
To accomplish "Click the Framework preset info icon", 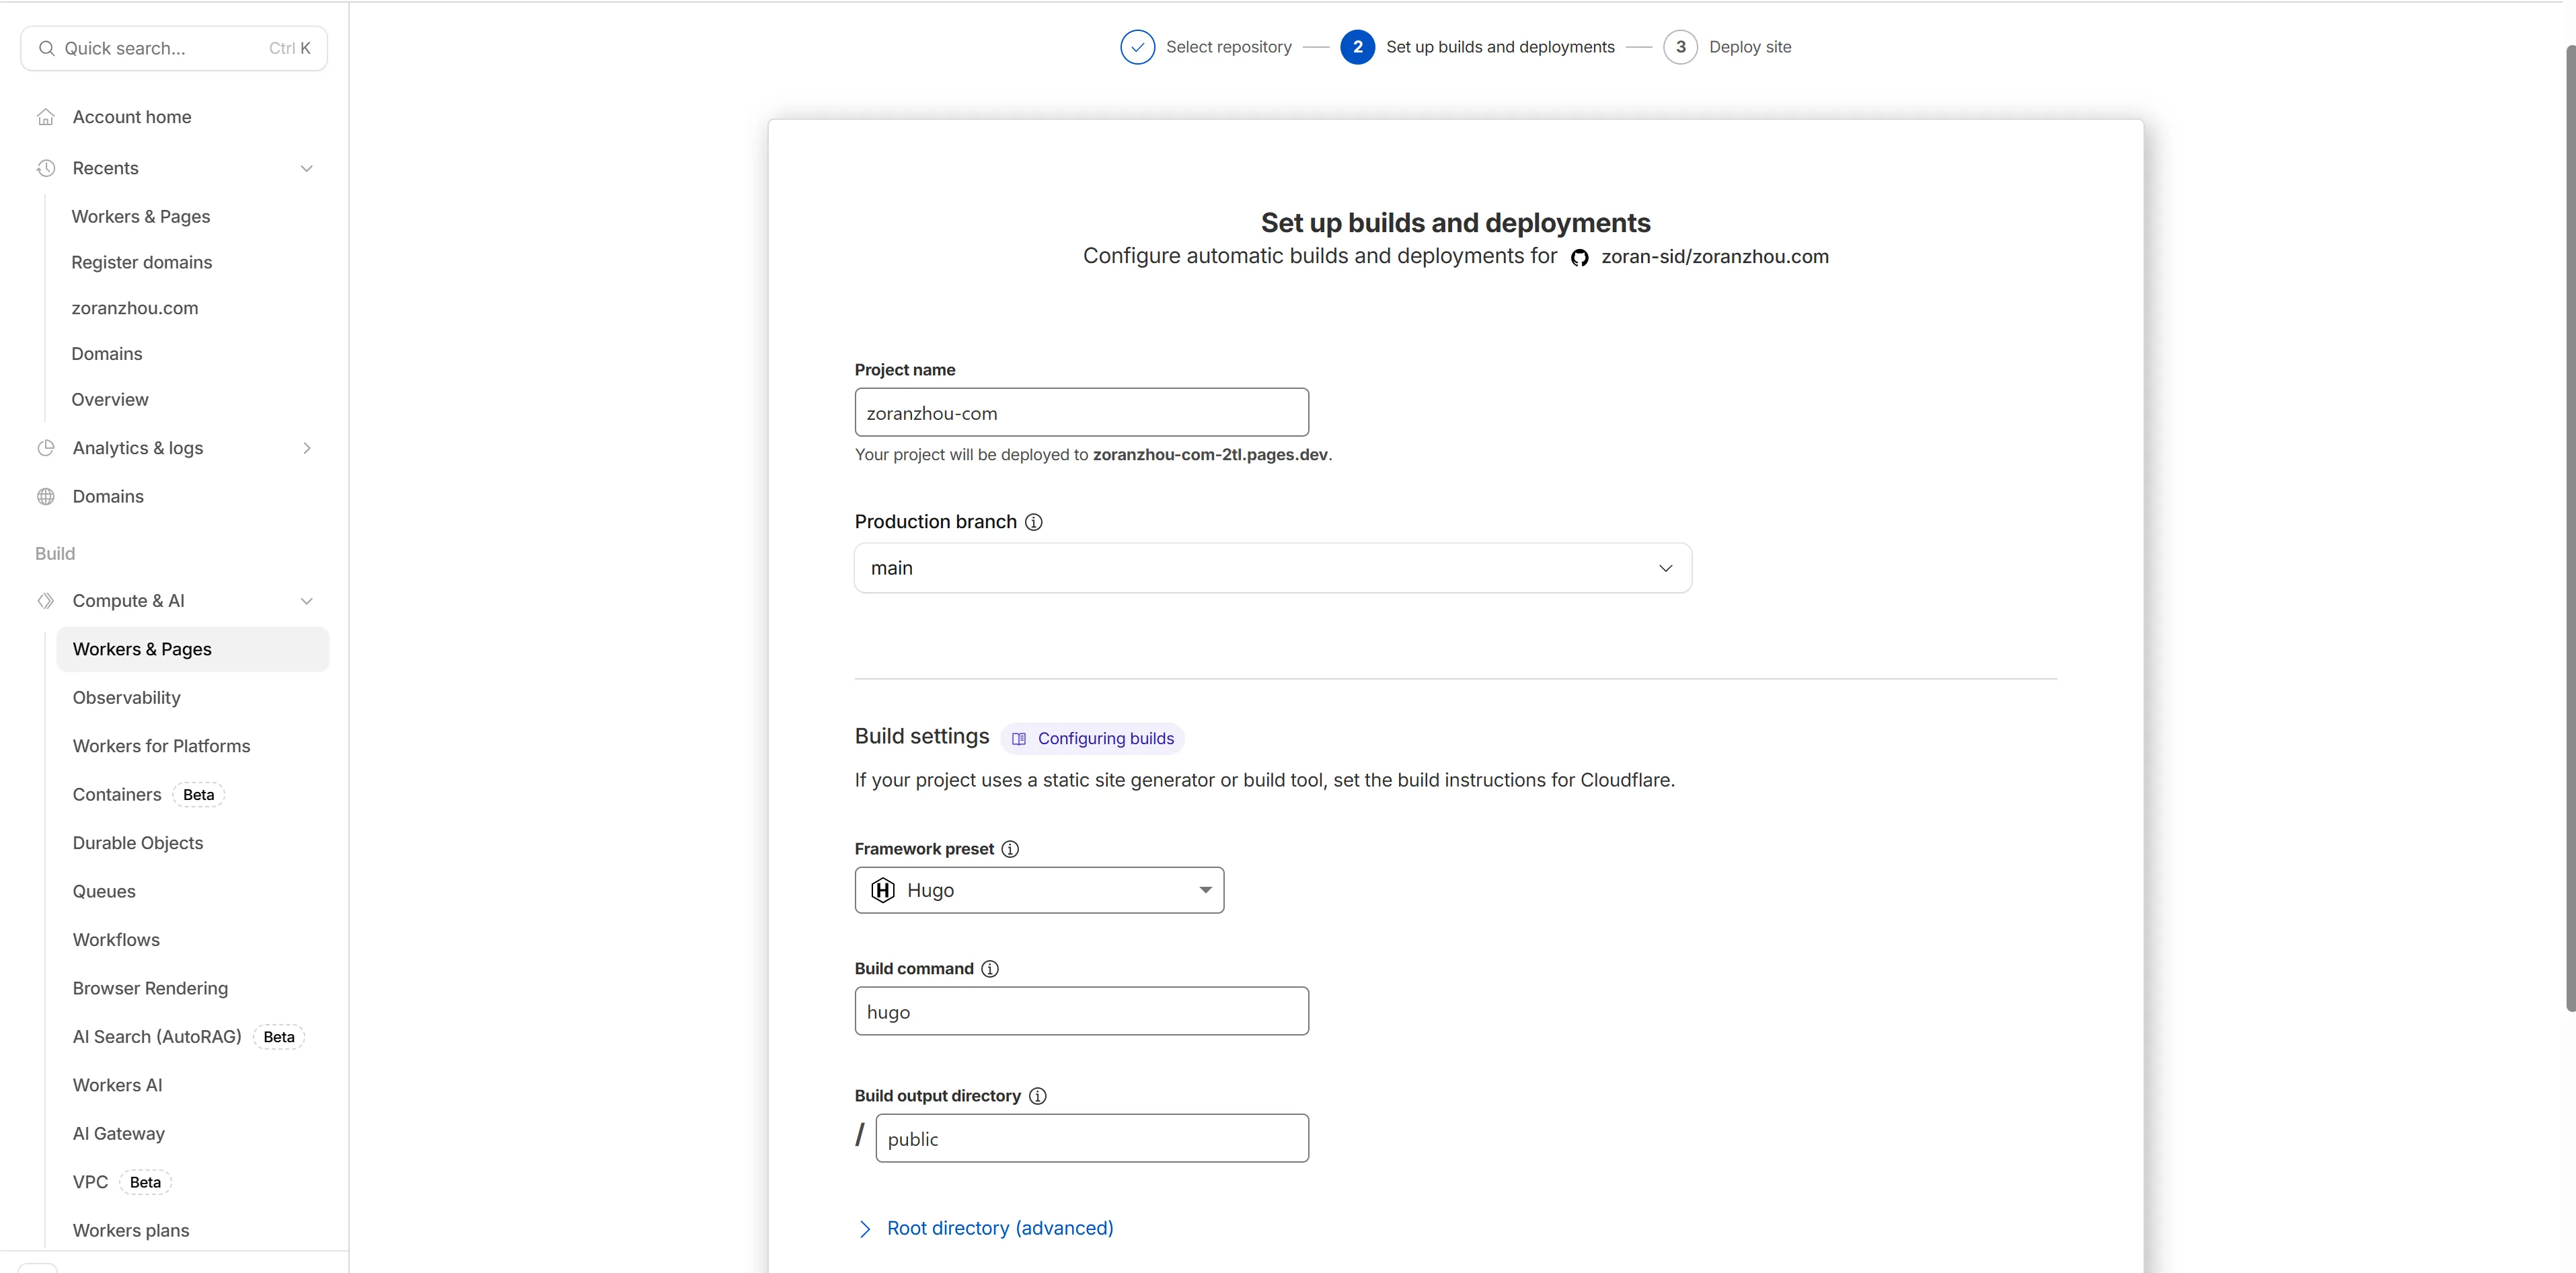I will pos(1010,849).
